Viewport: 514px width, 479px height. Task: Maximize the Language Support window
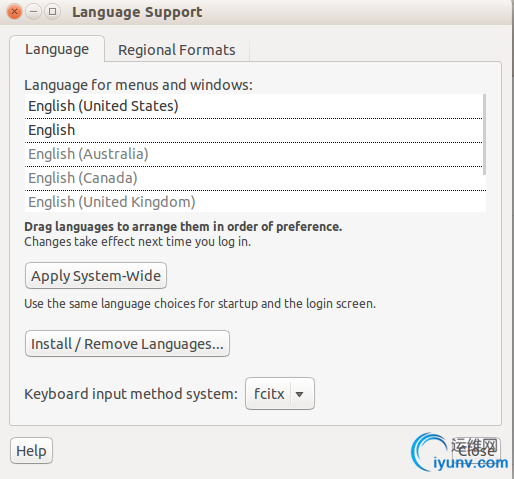tap(52, 12)
